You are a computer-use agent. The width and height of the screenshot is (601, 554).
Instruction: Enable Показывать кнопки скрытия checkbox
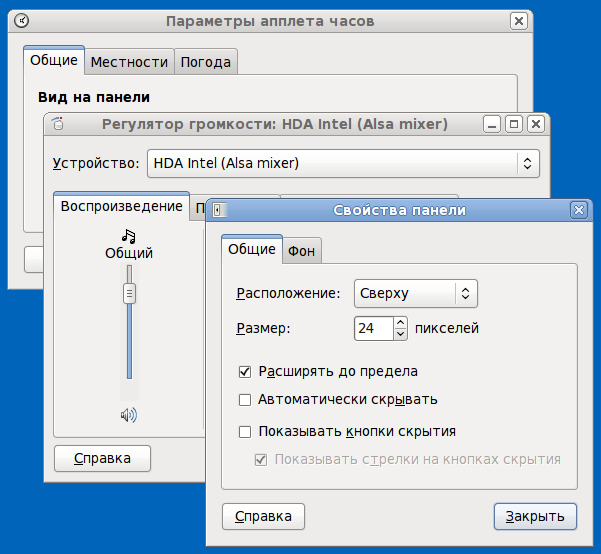tap(245, 432)
